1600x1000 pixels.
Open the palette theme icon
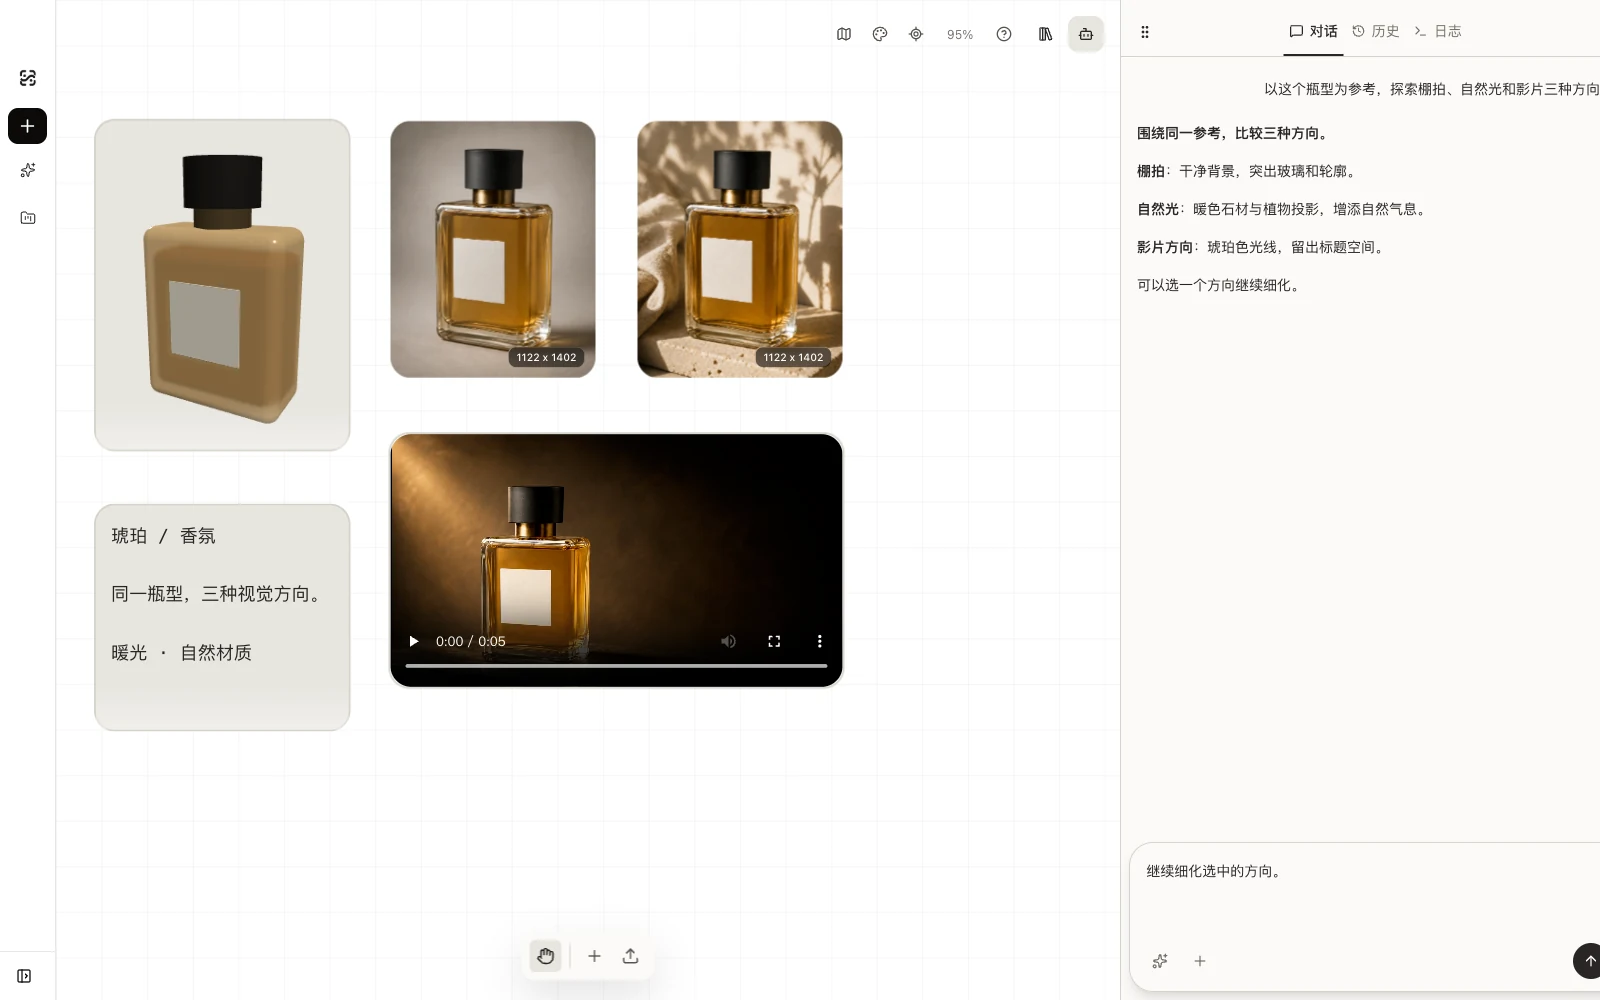coord(880,34)
